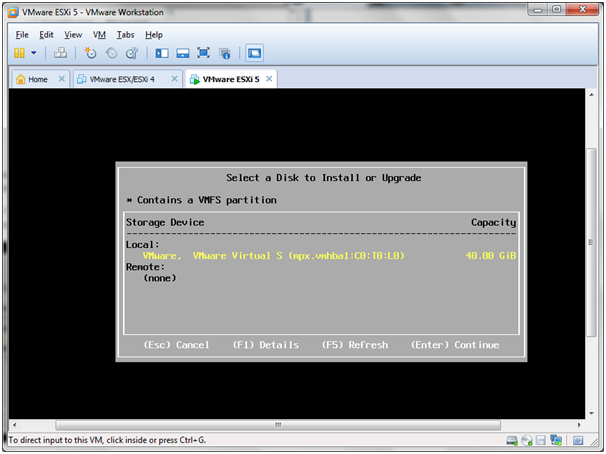The height and width of the screenshot is (454, 606).
Task: Click (Esc) Cancel in installer
Action: [176, 345]
